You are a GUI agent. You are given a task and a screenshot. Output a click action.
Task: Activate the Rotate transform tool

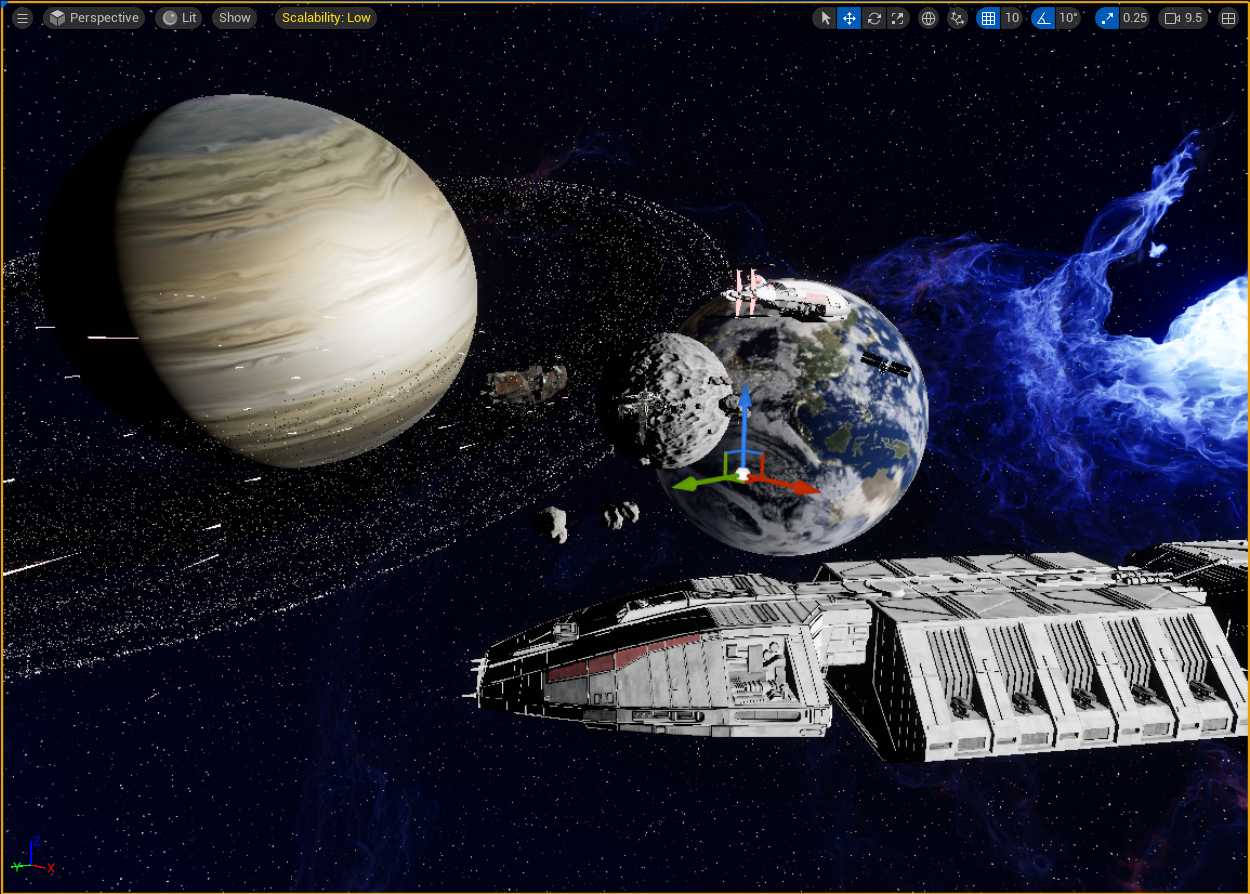point(874,18)
